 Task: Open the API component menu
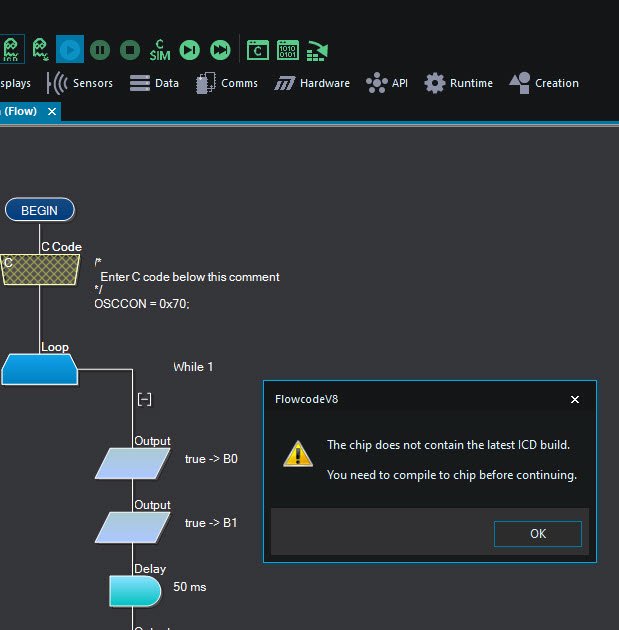[x=387, y=83]
